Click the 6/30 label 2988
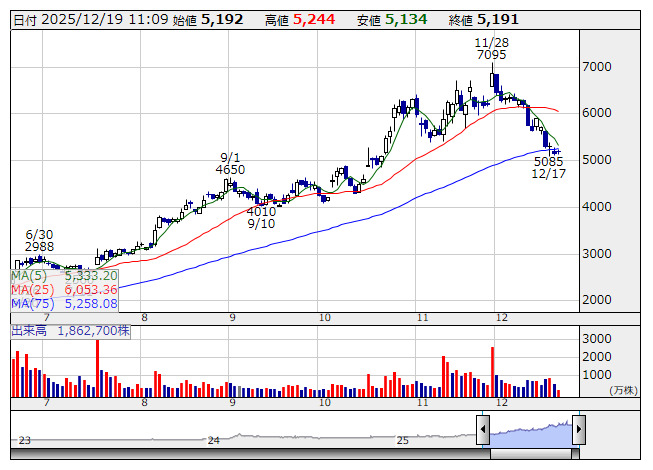The height and width of the screenshot is (470, 653). [x=40, y=246]
